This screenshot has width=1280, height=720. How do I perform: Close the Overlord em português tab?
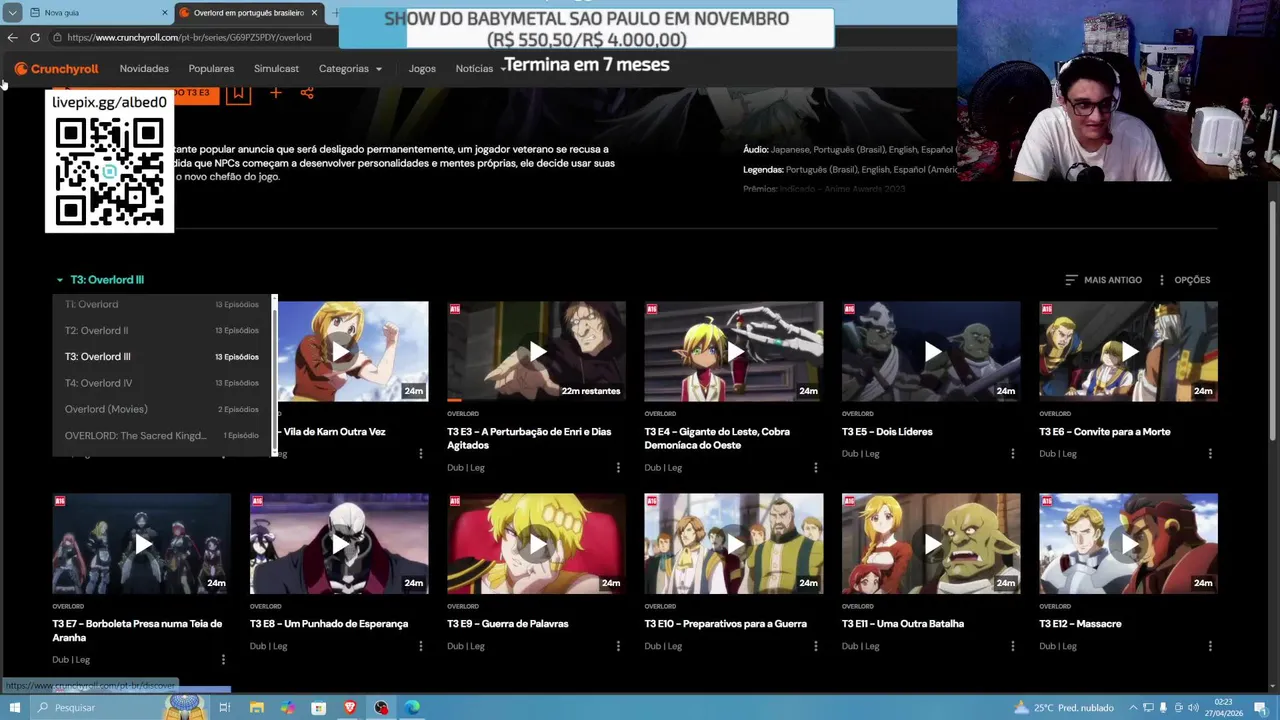[314, 13]
